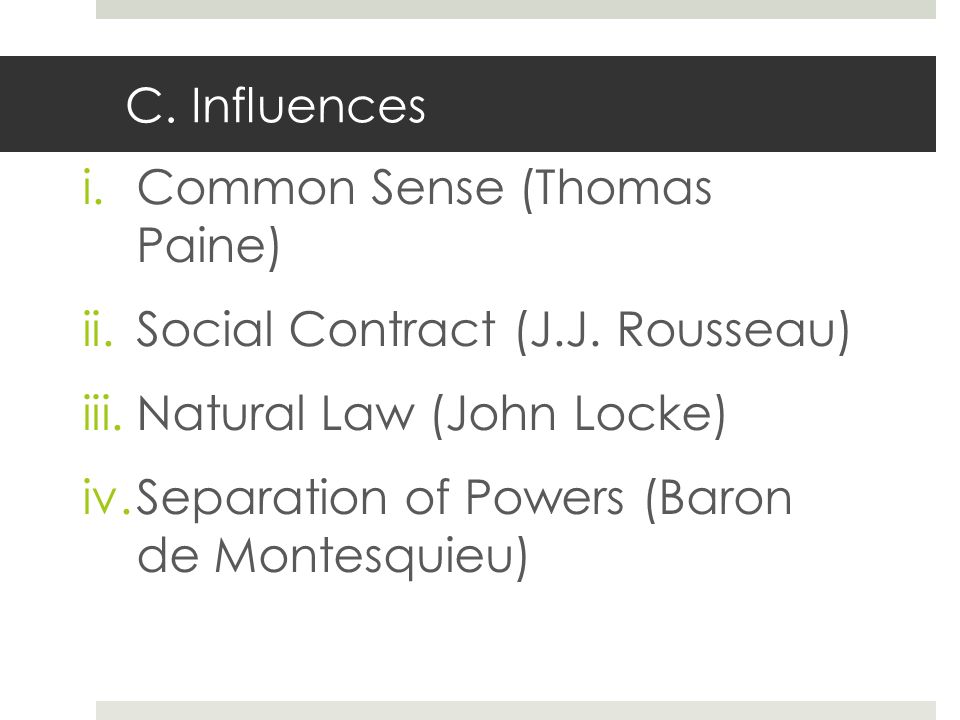
Task: Click the dark title banner background
Action: (x=673, y=104)
